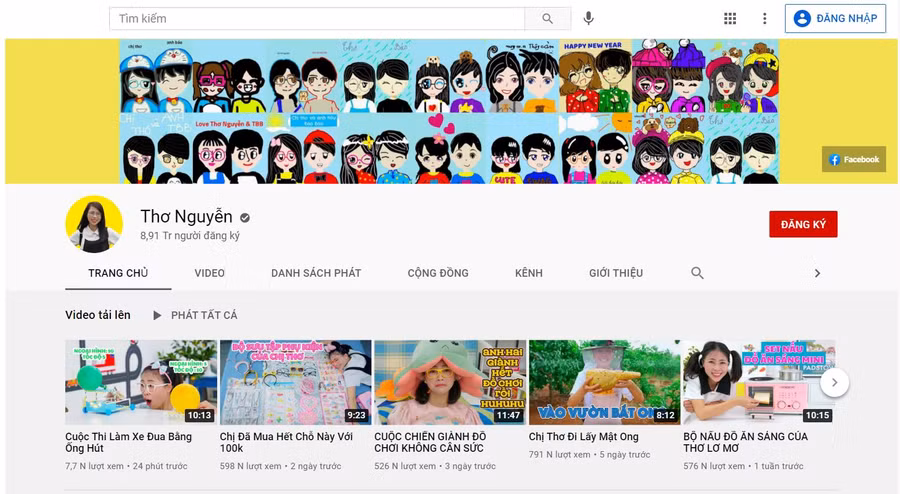Open the Danh sách phát tab
Viewport: 900px width, 494px height.
316,273
